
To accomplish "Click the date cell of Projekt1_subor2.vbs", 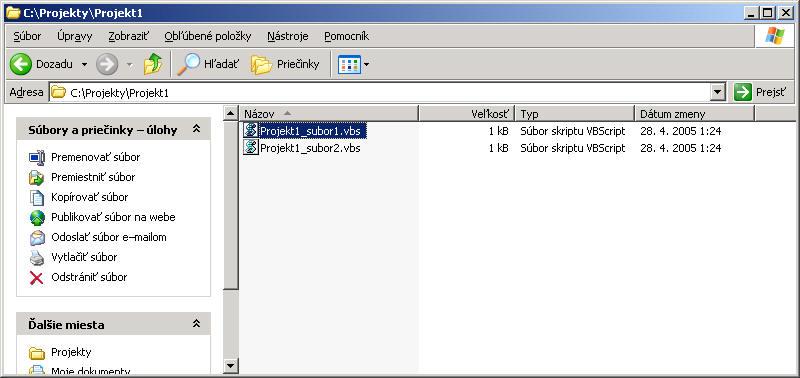I will (681, 148).
